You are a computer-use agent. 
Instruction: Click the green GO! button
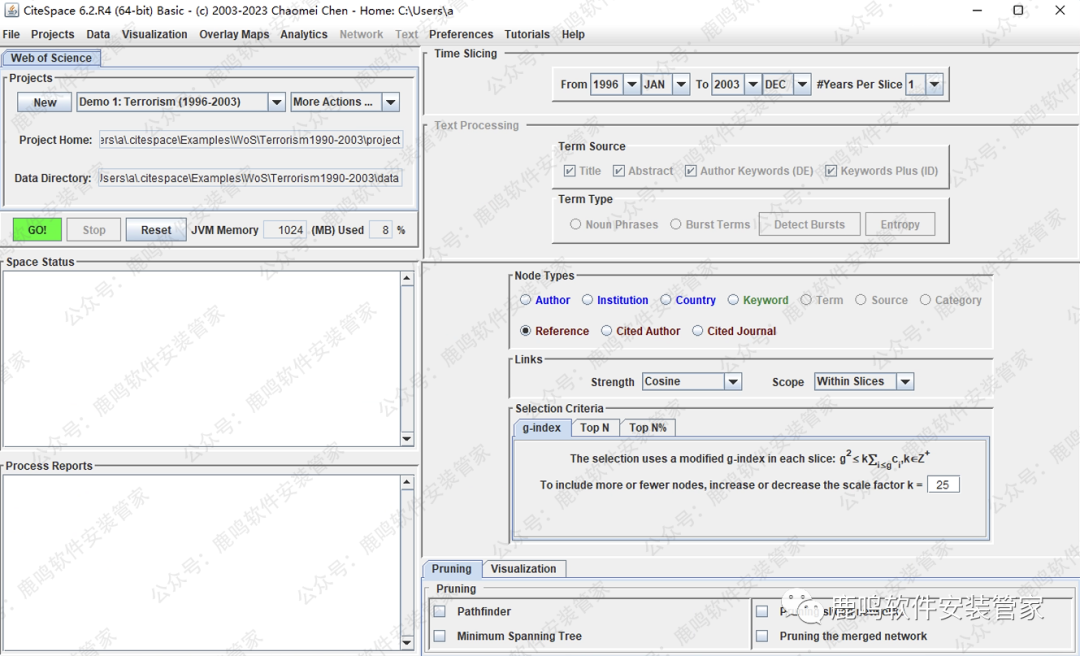tap(37, 230)
